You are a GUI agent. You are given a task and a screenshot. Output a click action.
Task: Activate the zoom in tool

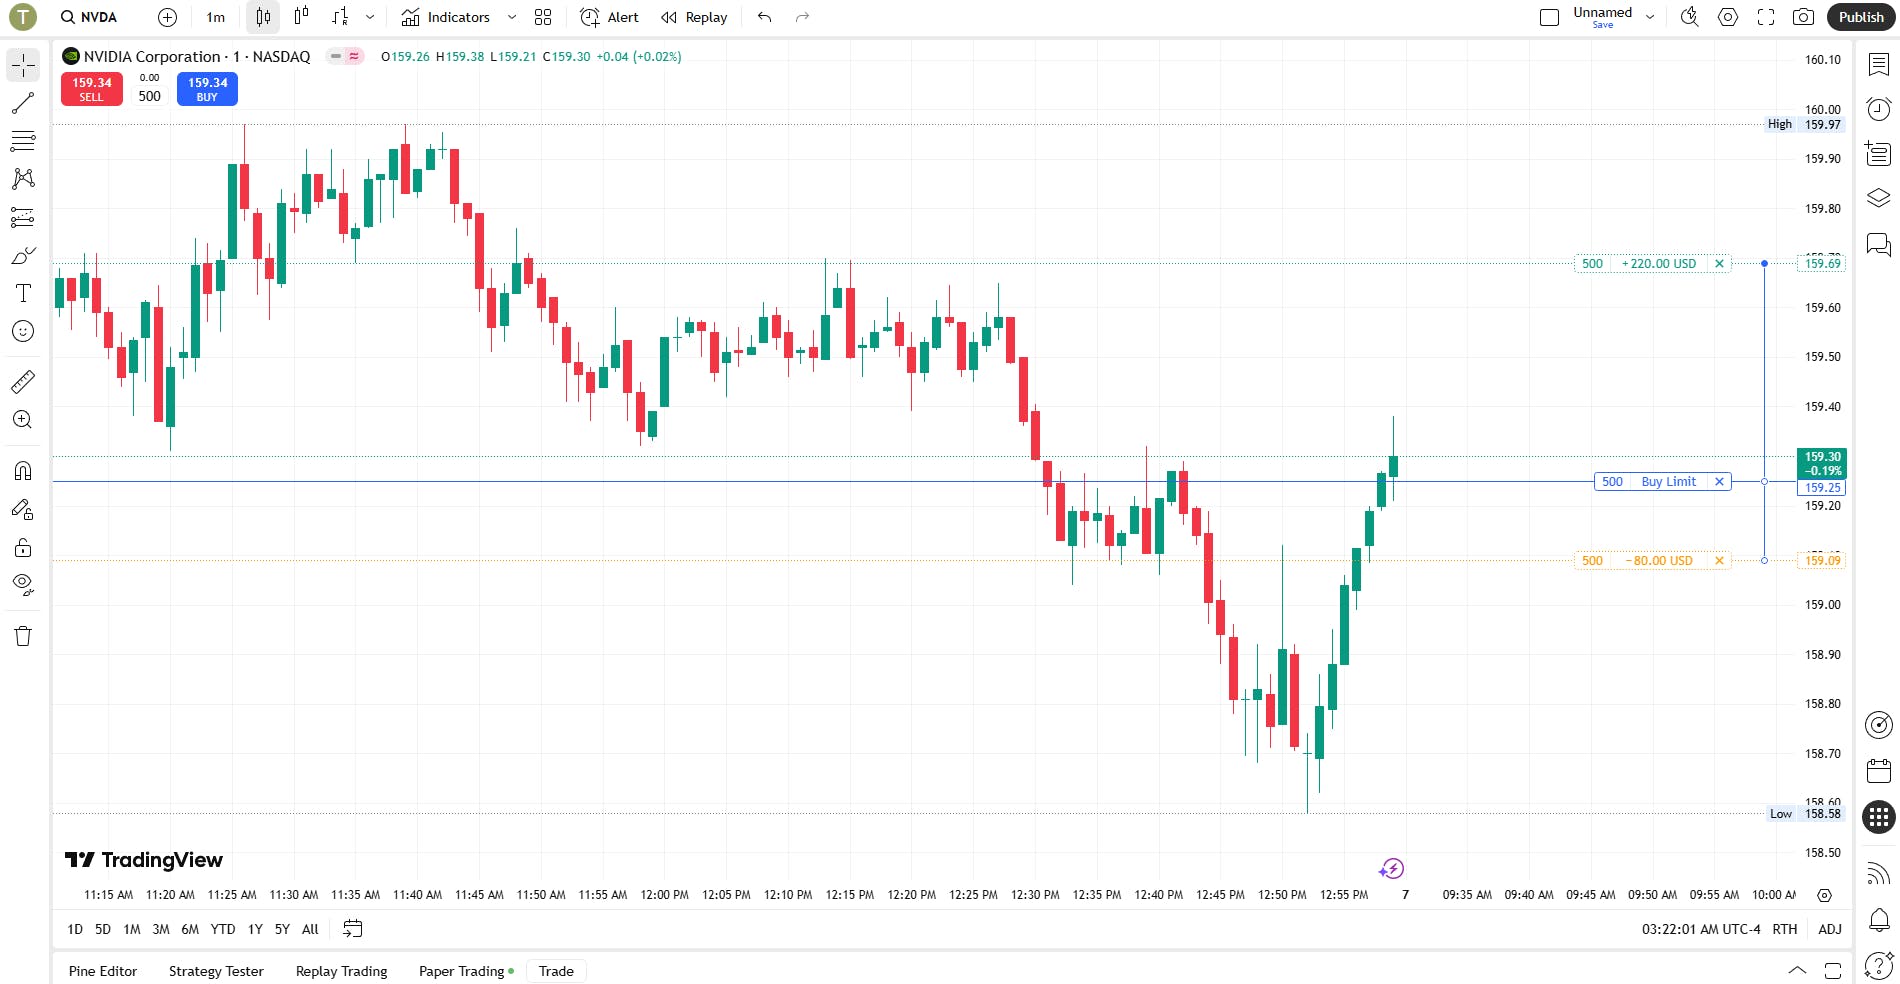point(23,419)
